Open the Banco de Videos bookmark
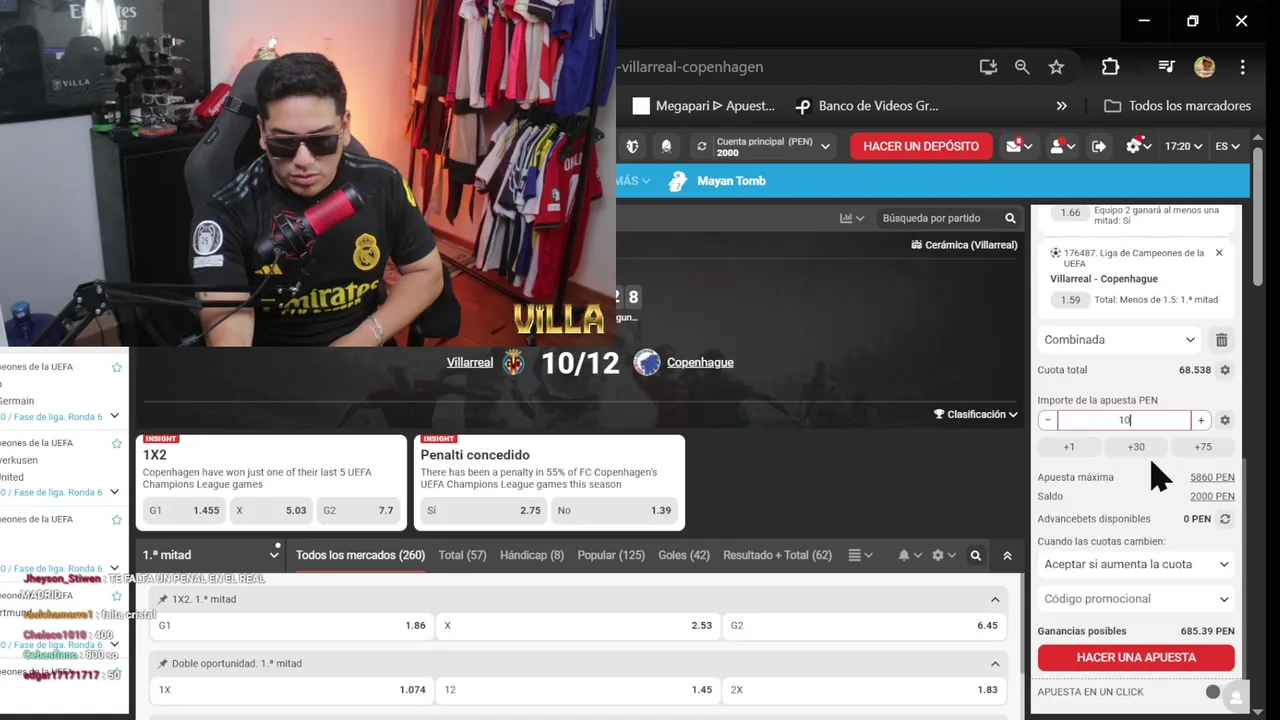Viewport: 1280px width, 720px height. coord(866,106)
